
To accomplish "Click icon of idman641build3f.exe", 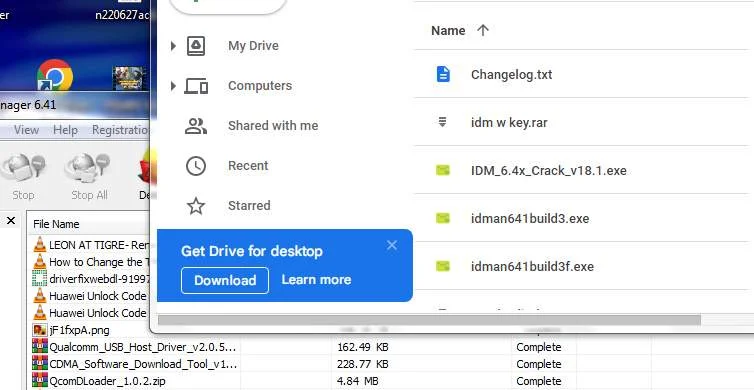I will click(x=442, y=266).
